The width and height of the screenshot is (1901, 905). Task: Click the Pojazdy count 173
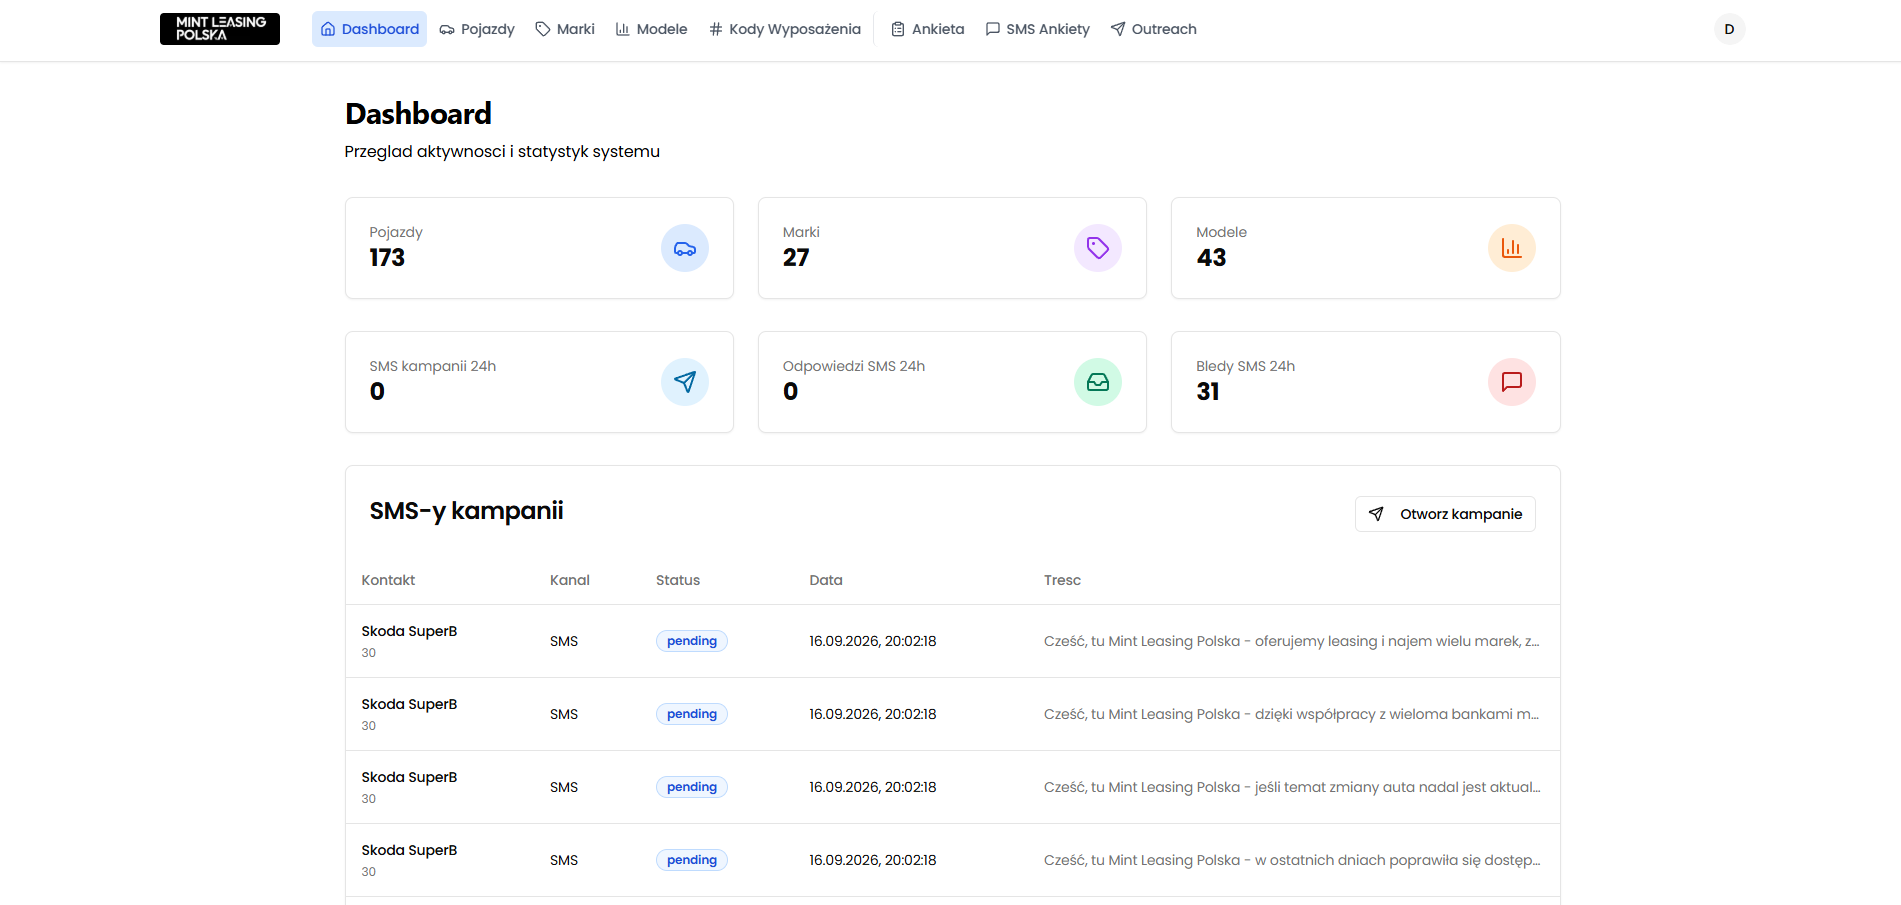[387, 258]
